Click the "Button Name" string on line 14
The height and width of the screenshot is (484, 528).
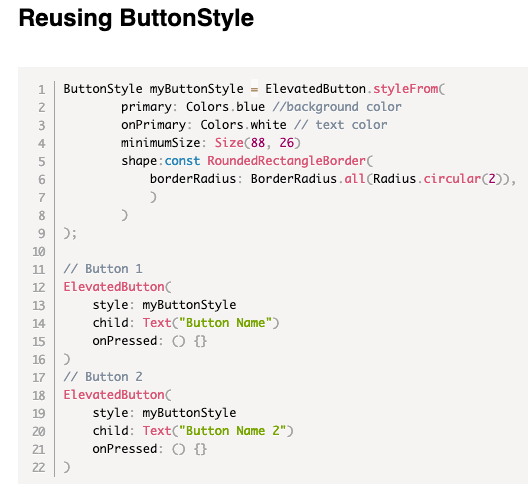click(225, 323)
